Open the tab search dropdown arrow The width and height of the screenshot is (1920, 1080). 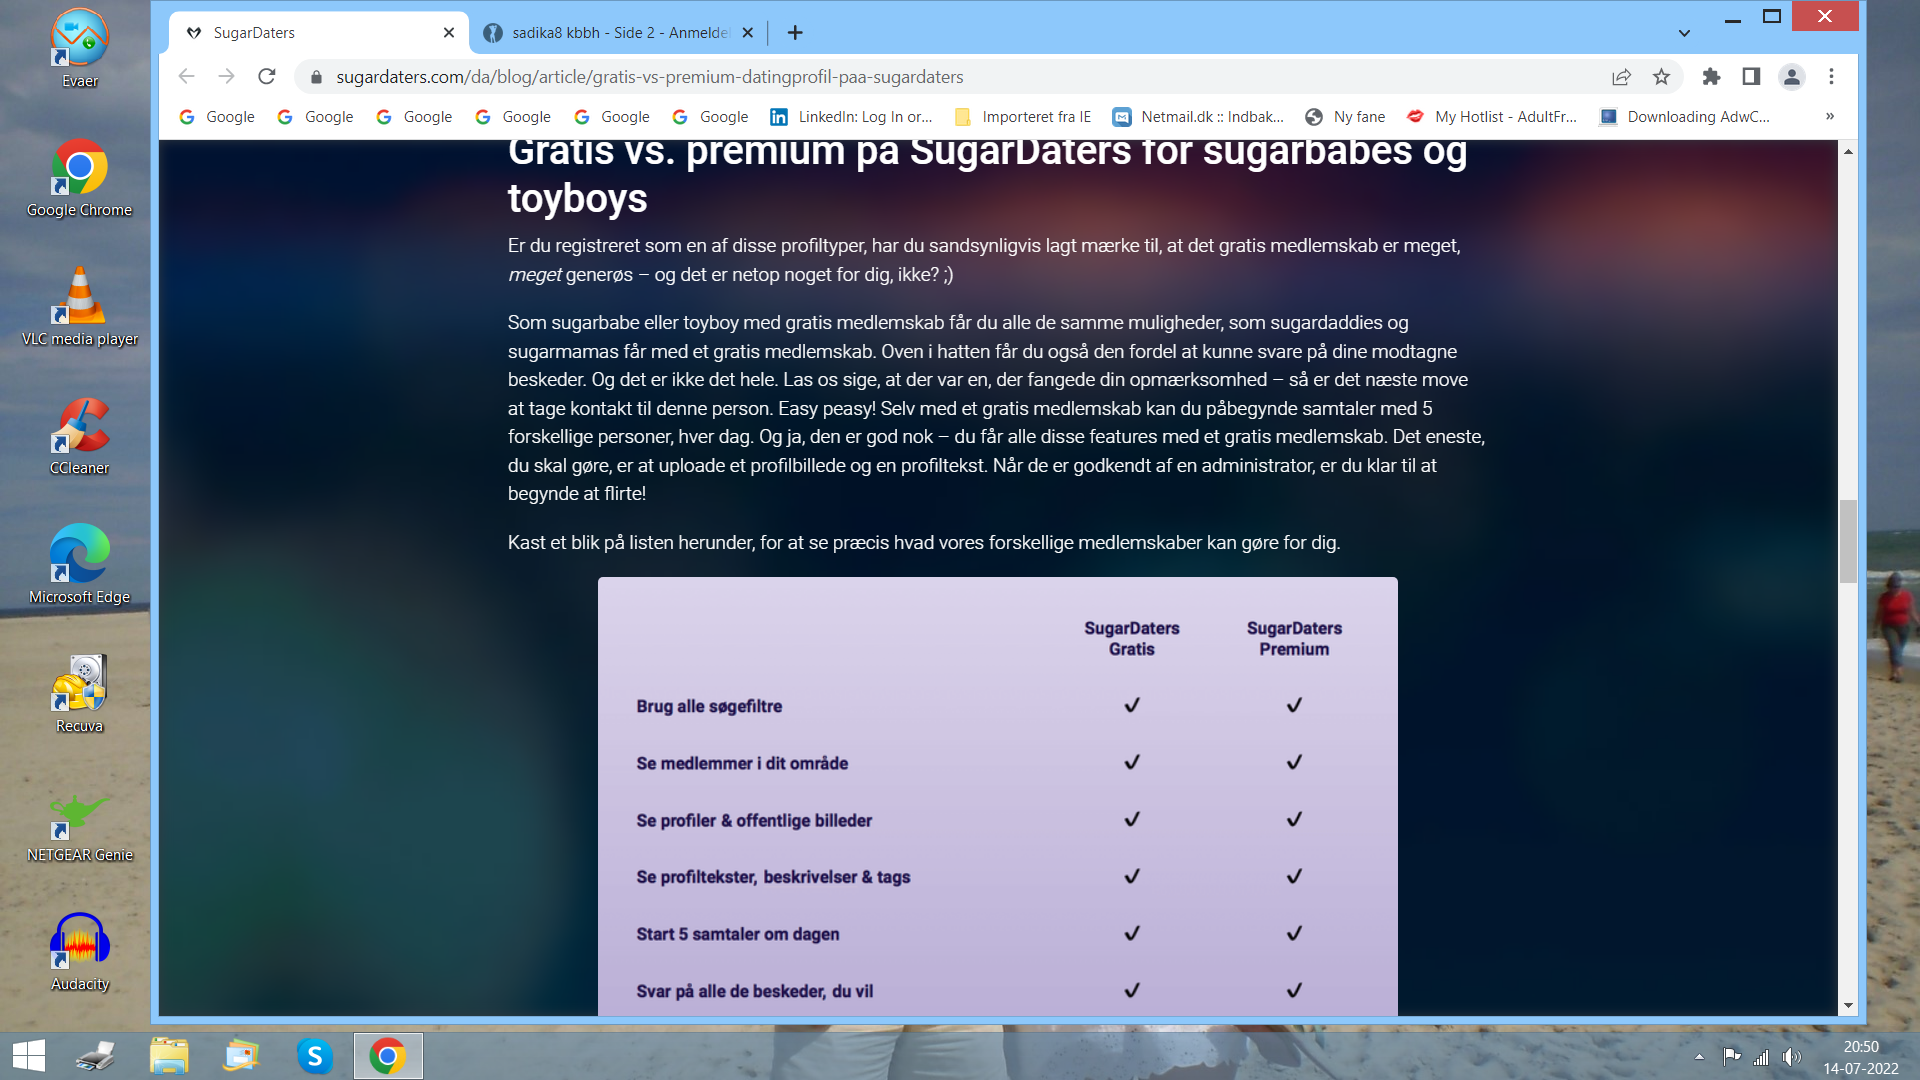coord(1684,32)
